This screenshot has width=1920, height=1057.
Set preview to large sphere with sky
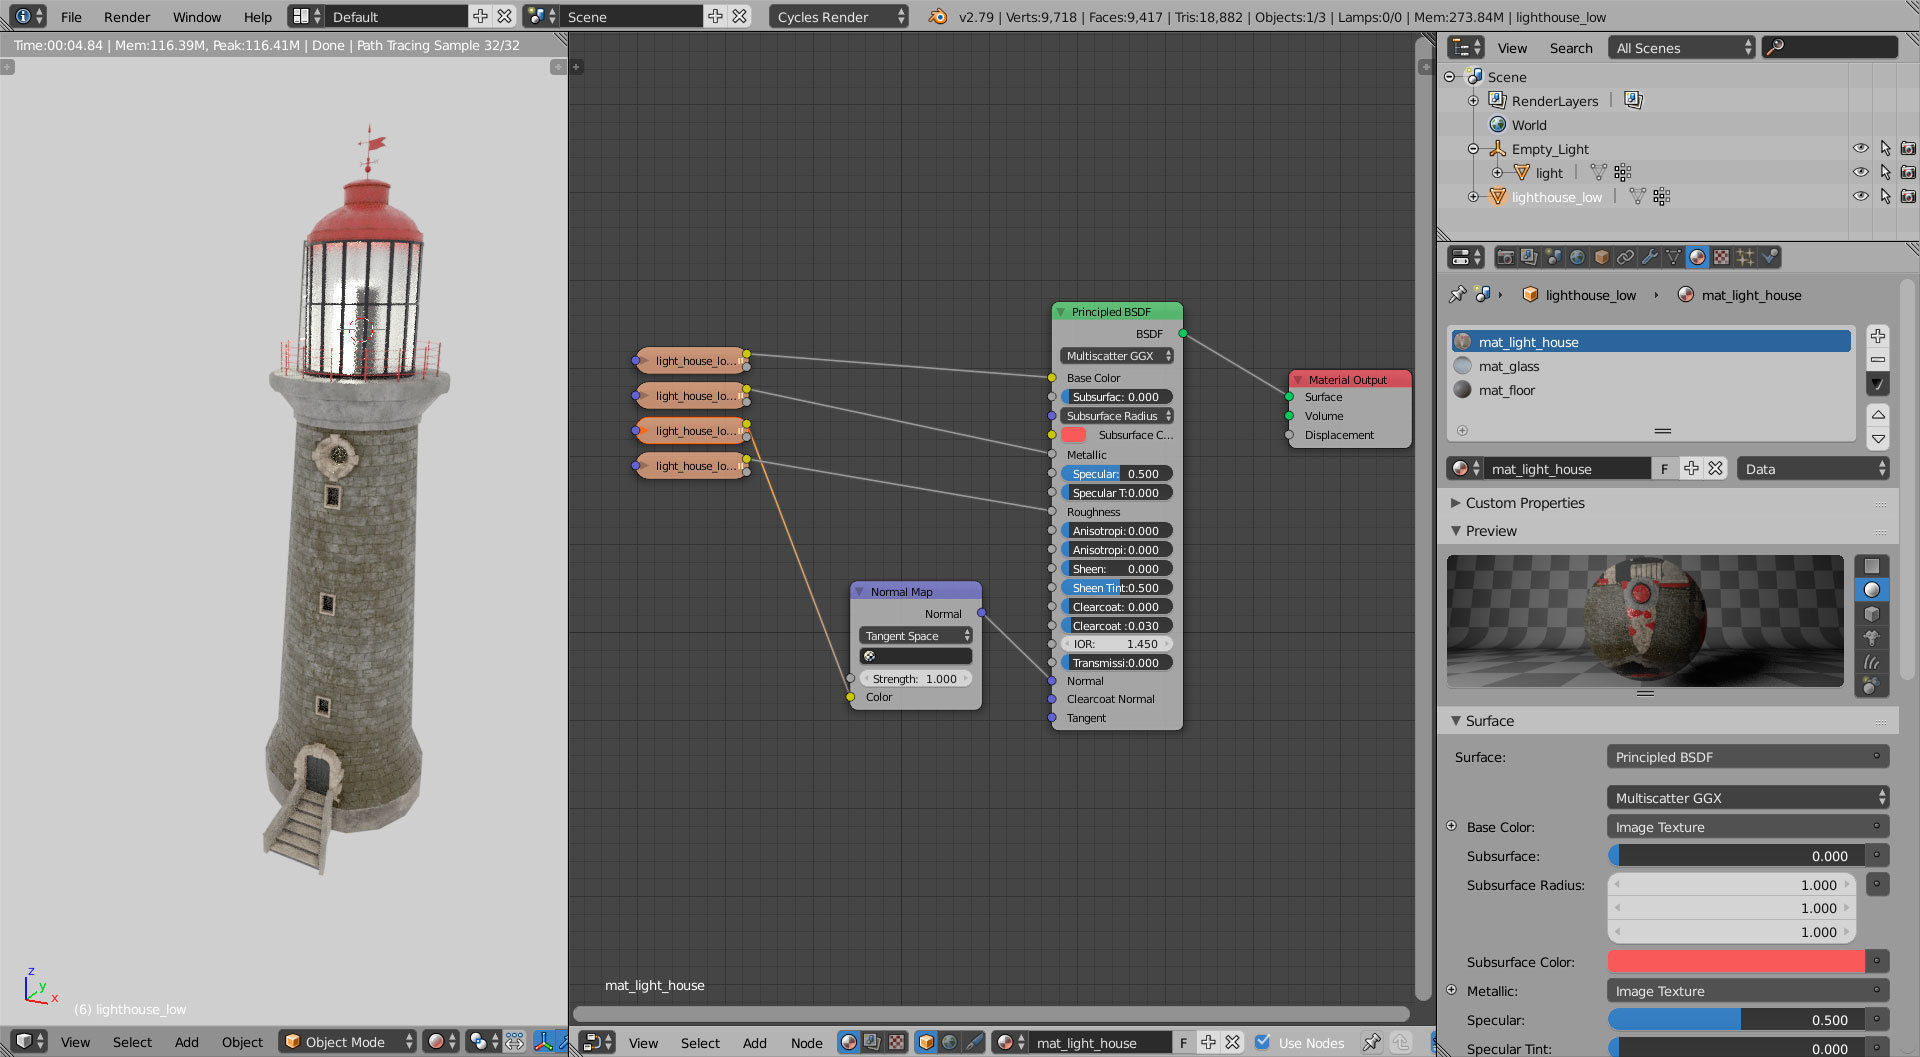tap(1871, 686)
